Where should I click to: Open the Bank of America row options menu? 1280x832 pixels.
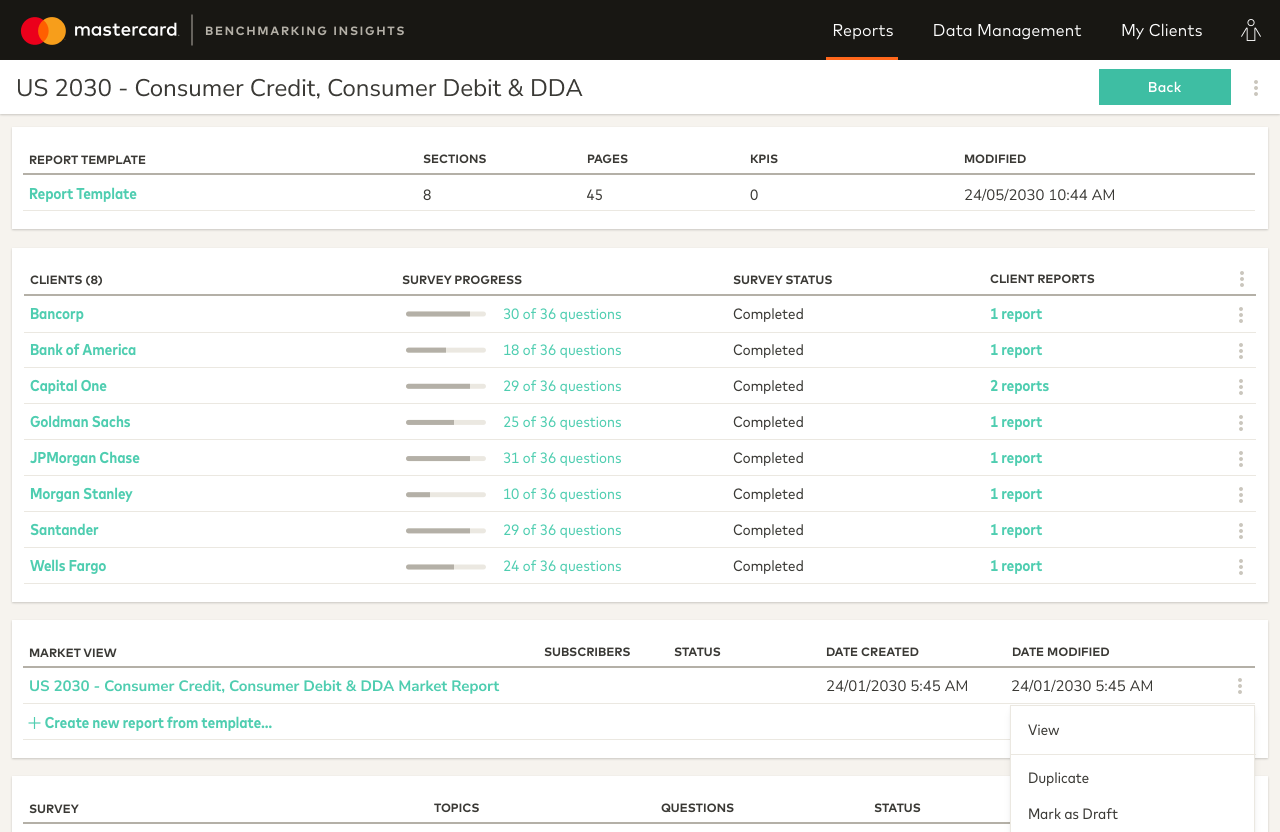coord(1241,351)
